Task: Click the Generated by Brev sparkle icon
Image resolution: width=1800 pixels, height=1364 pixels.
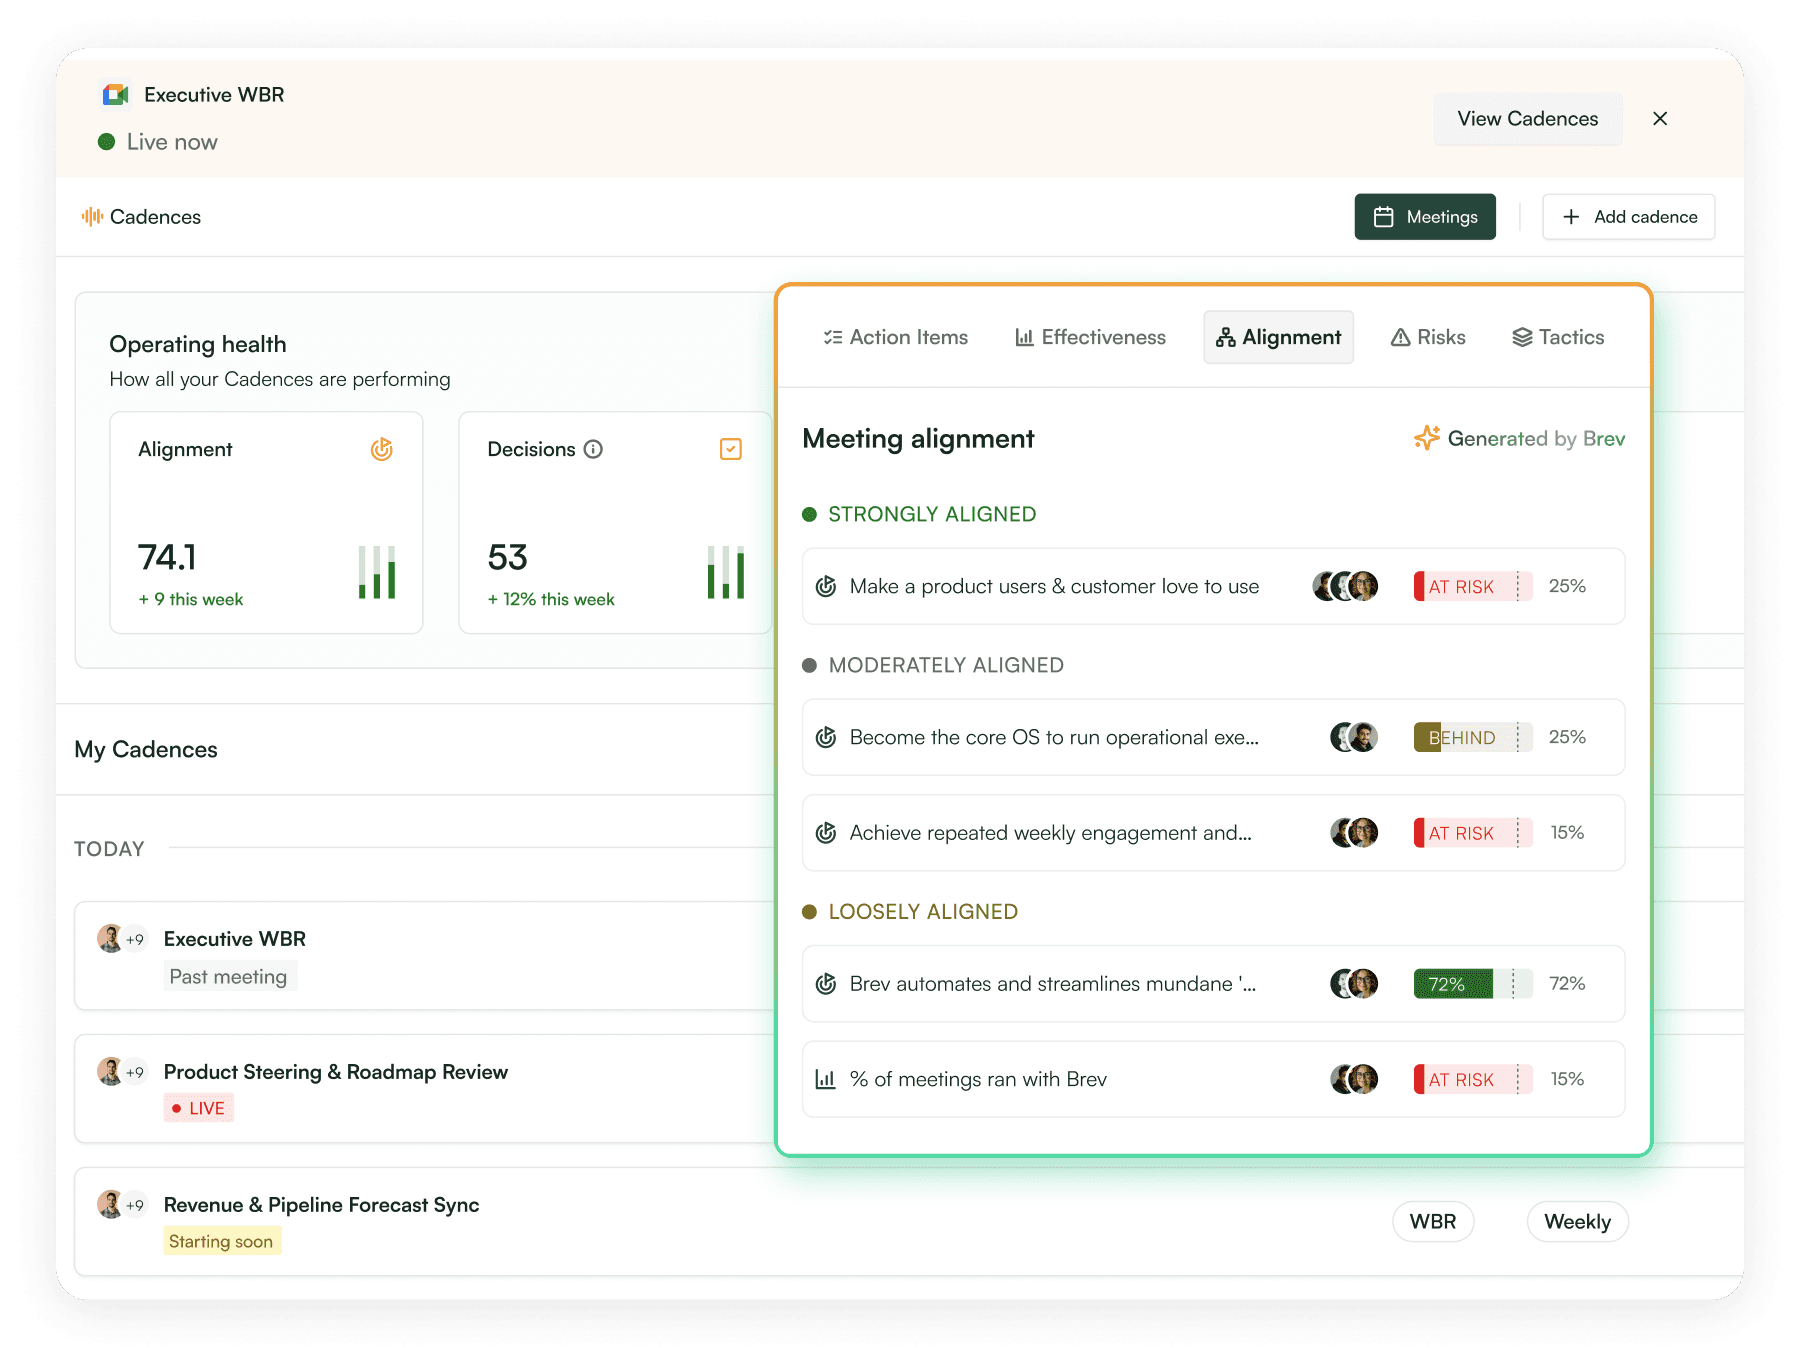Action: (x=1427, y=438)
